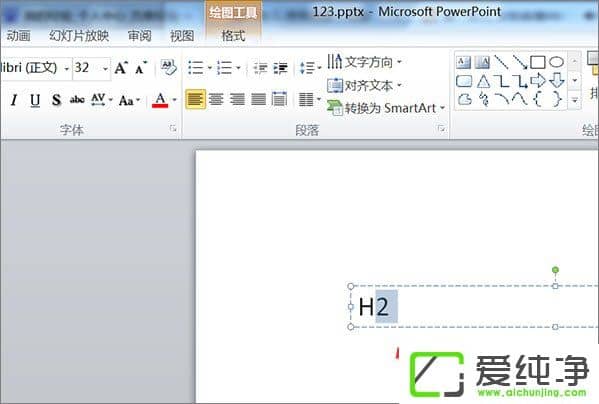This screenshot has height=404, width=599.
Task: Apply red font color A button
Action: point(160,100)
